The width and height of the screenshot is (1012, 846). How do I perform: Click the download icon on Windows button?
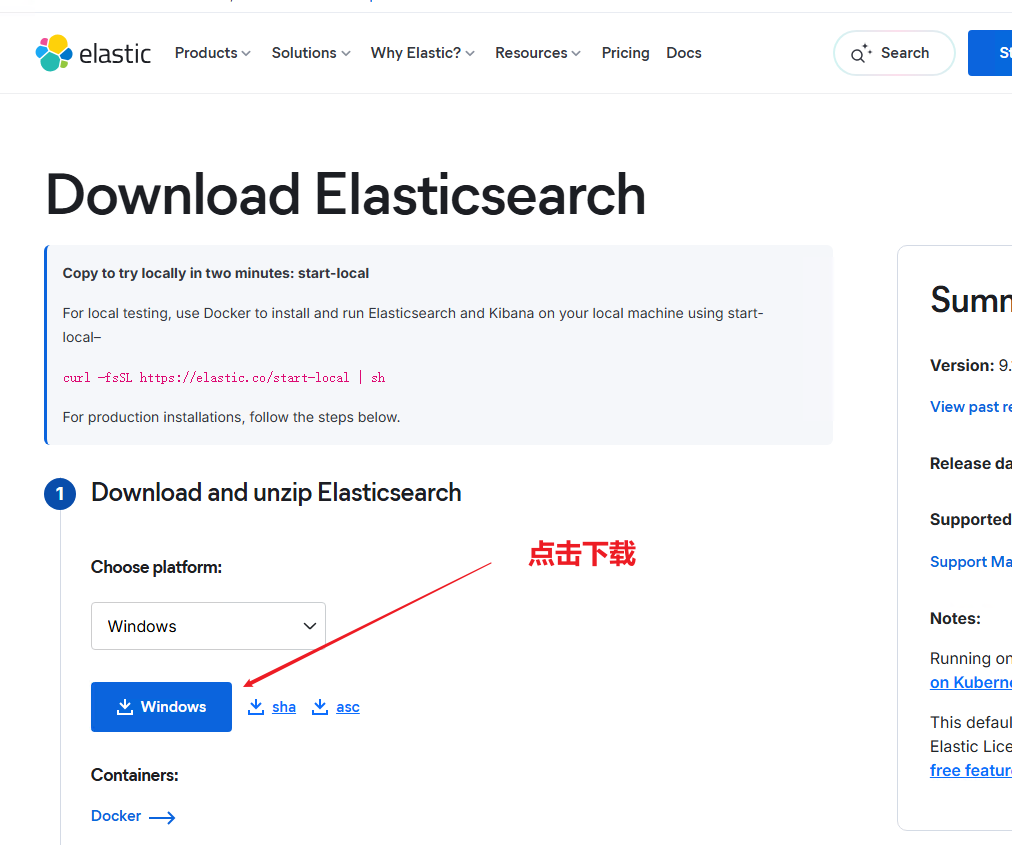pos(125,707)
